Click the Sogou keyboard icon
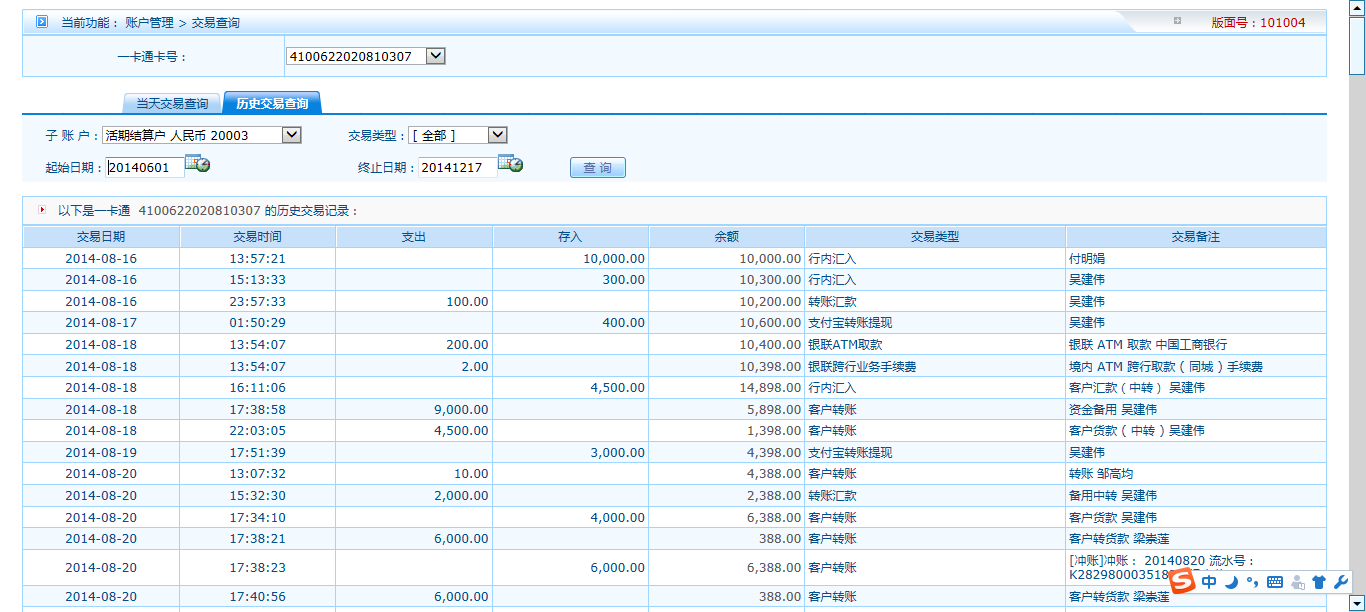Screen dimensions: 1366x612 point(1274,582)
